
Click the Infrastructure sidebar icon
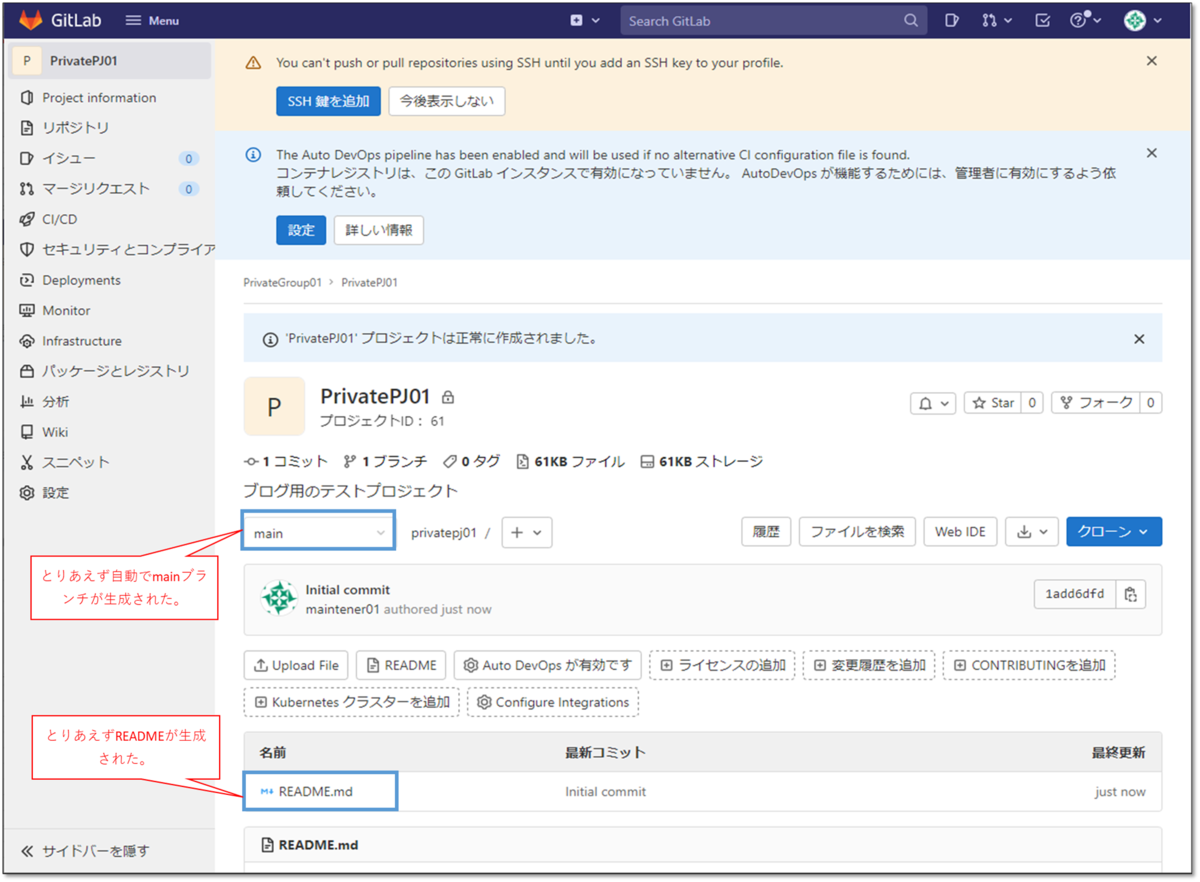point(27,341)
